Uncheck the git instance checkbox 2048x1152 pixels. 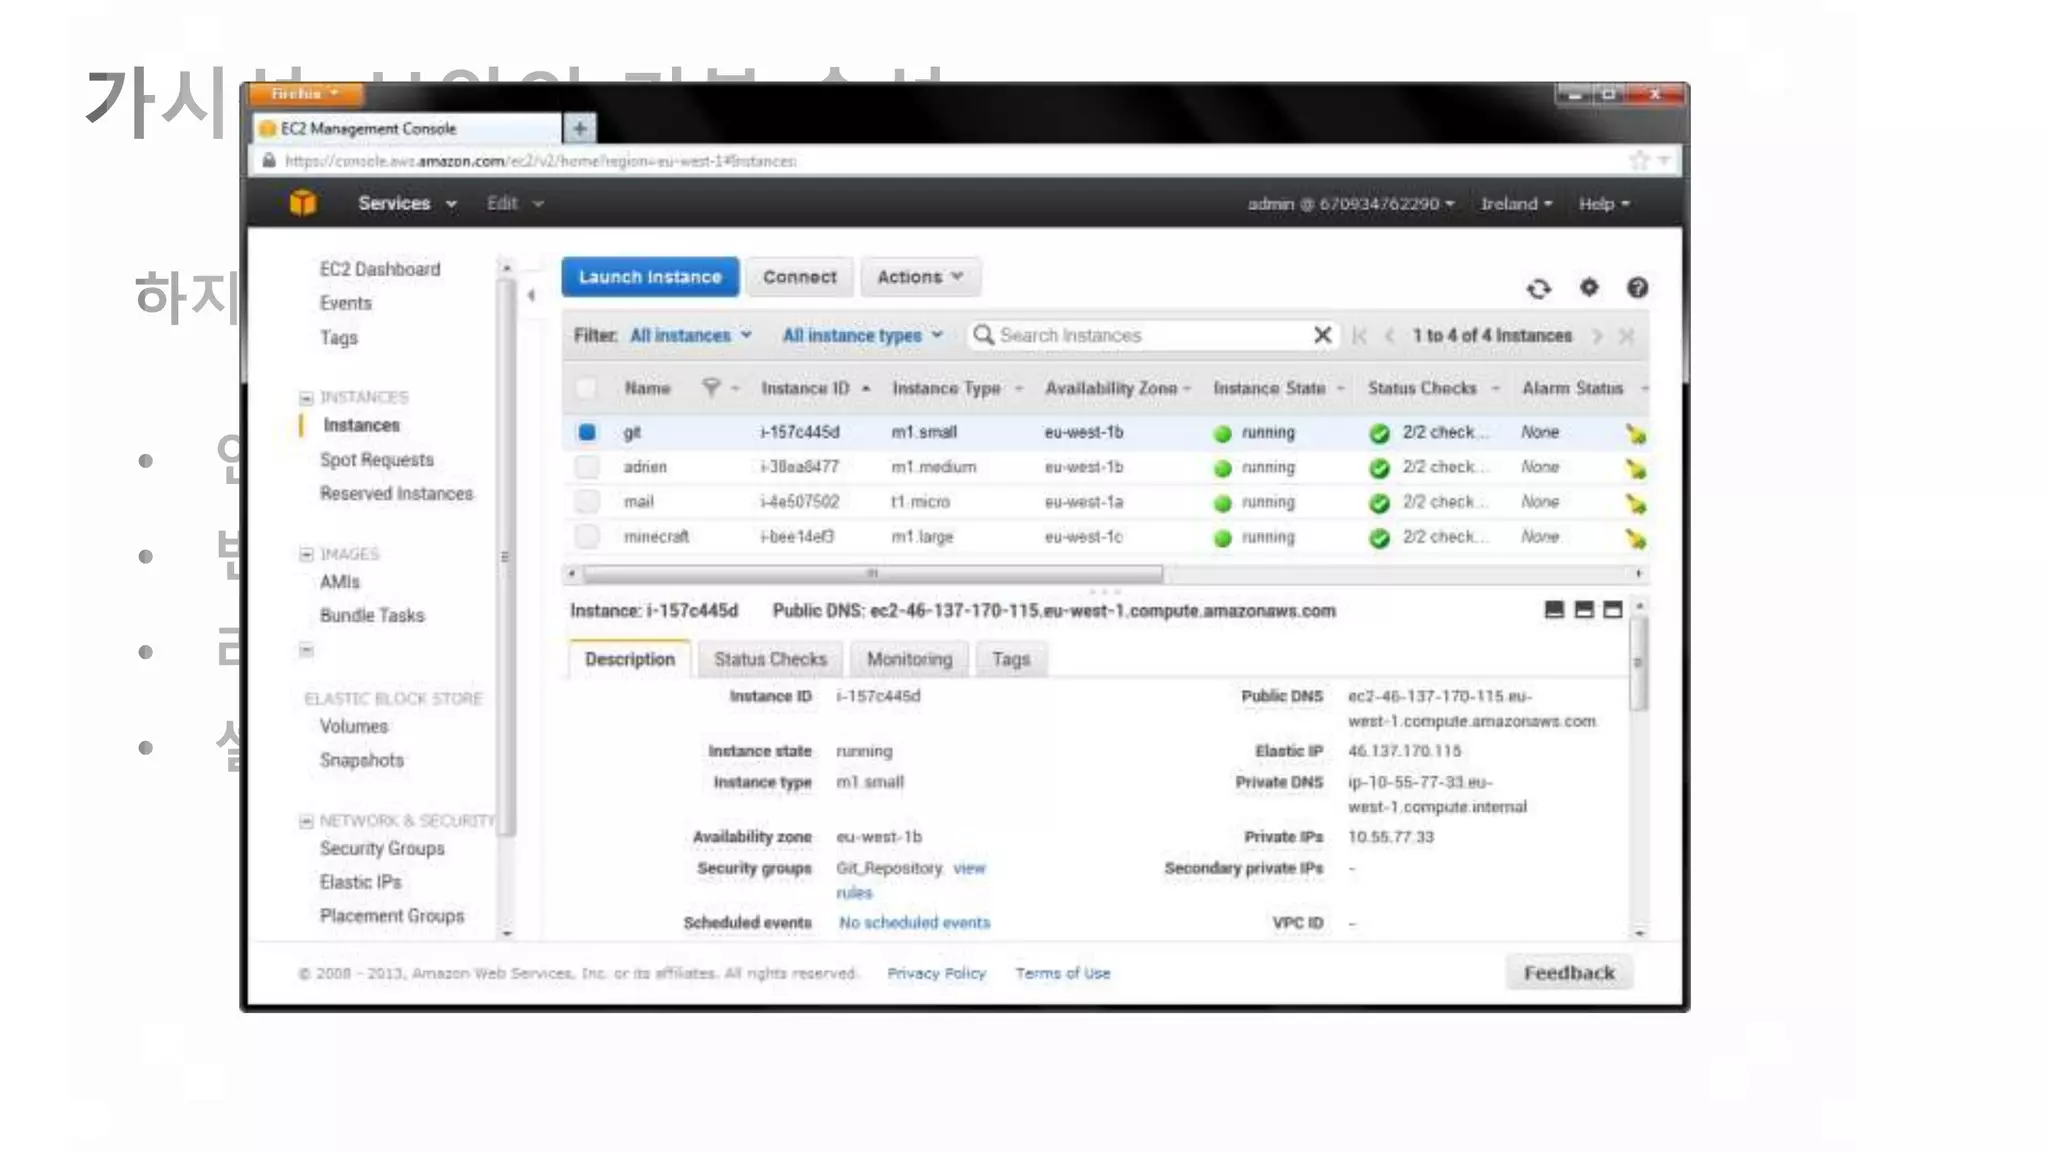point(587,432)
